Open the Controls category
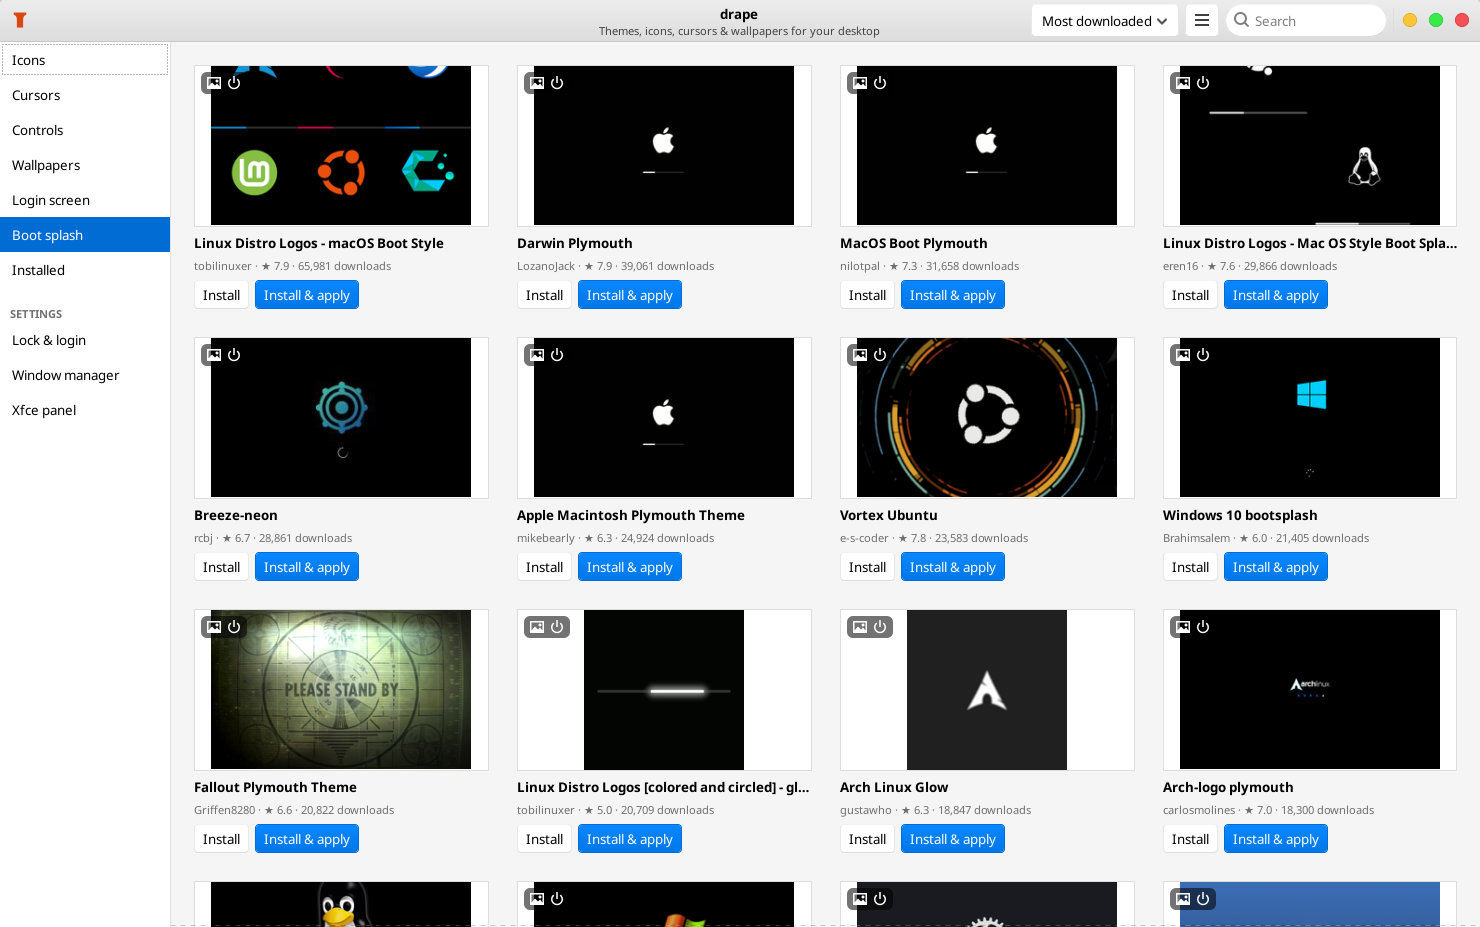1480x927 pixels. (85, 130)
